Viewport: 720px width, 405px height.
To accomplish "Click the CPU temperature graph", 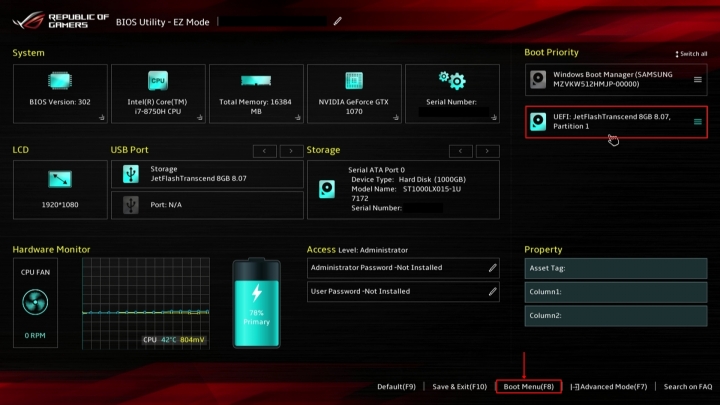I will pyautogui.click(x=146, y=303).
